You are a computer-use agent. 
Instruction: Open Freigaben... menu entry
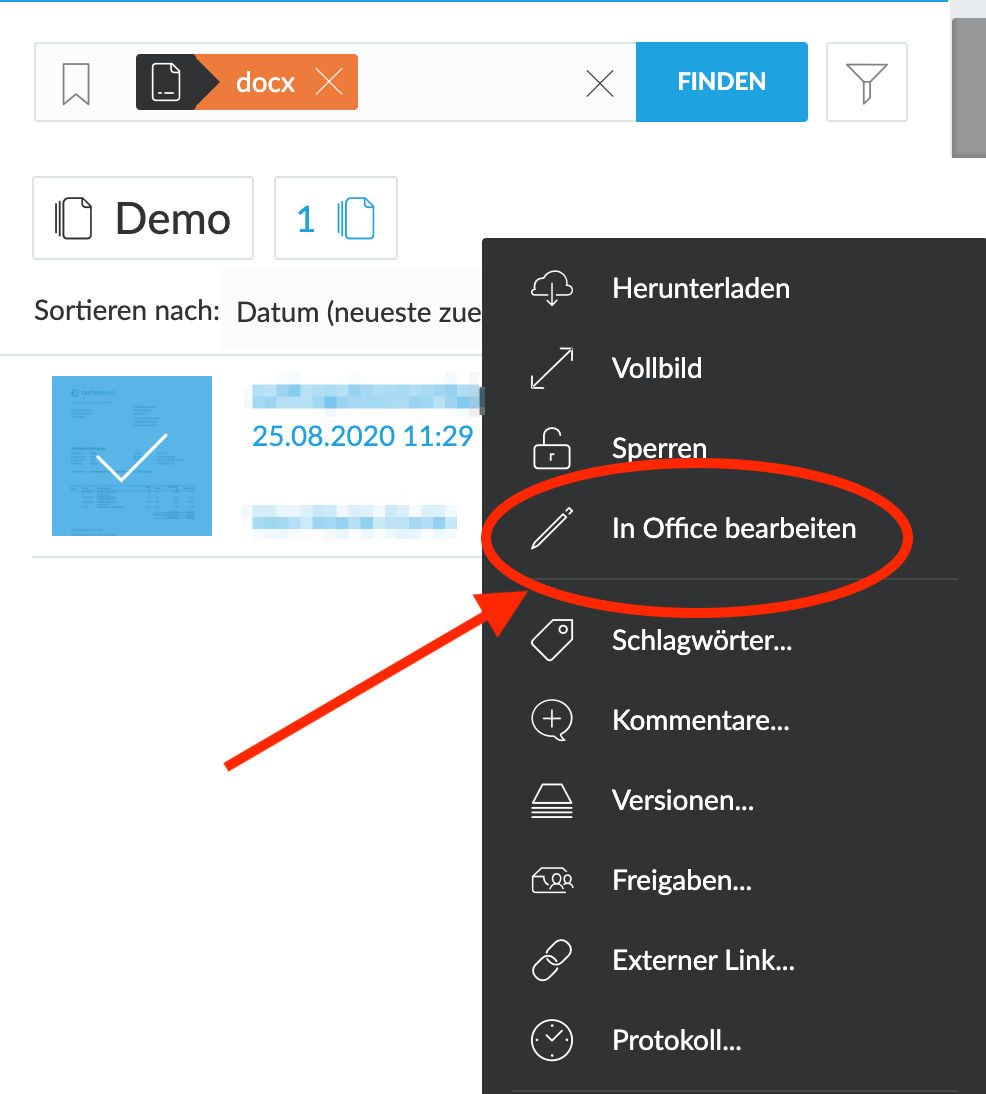coord(682,881)
